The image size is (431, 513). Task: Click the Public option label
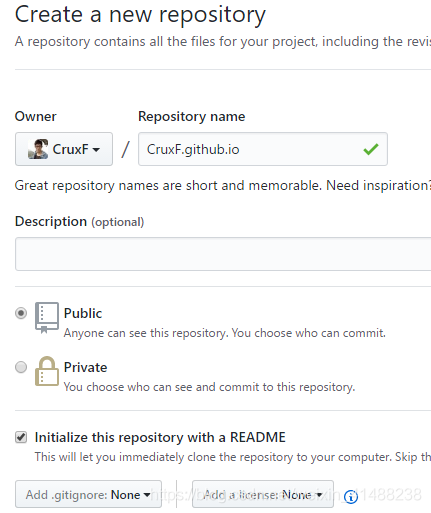(x=83, y=313)
